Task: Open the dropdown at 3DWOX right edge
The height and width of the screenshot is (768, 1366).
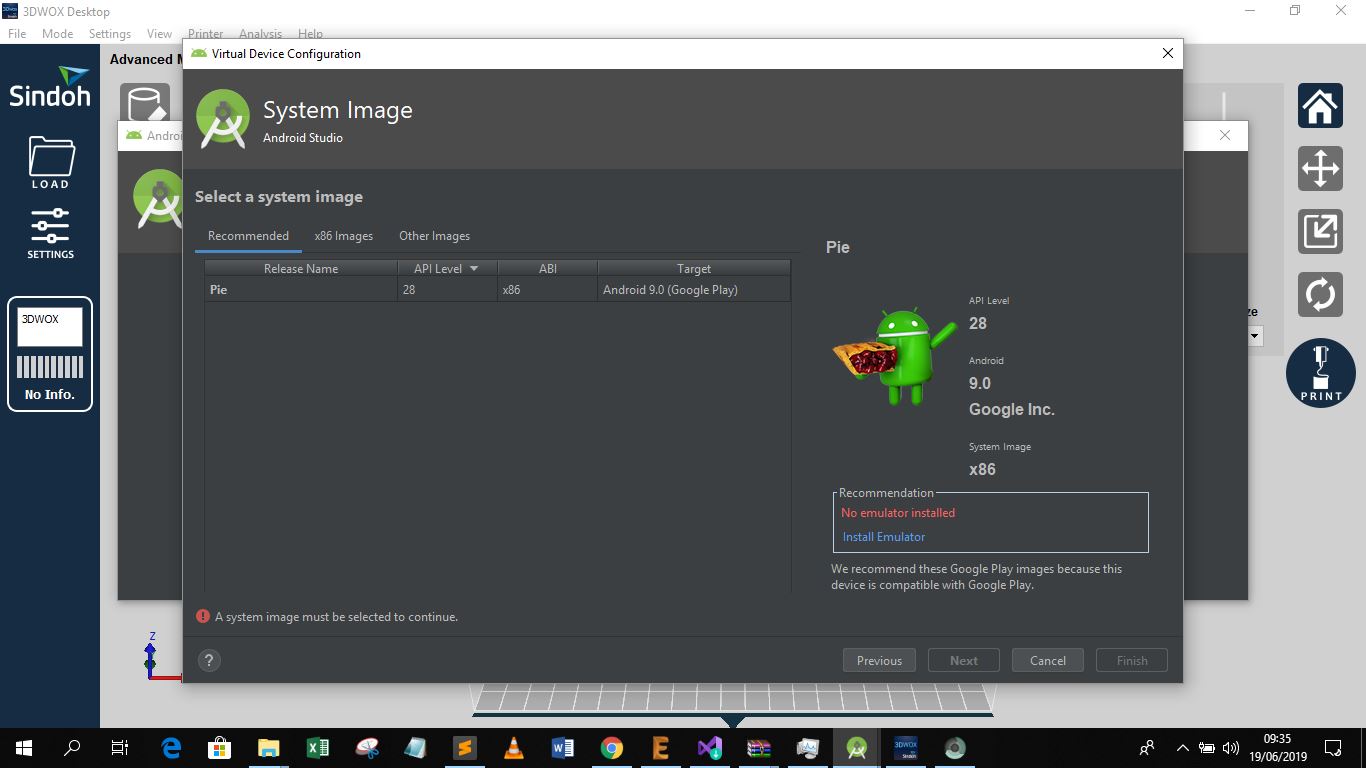Action: pyautogui.click(x=1255, y=336)
